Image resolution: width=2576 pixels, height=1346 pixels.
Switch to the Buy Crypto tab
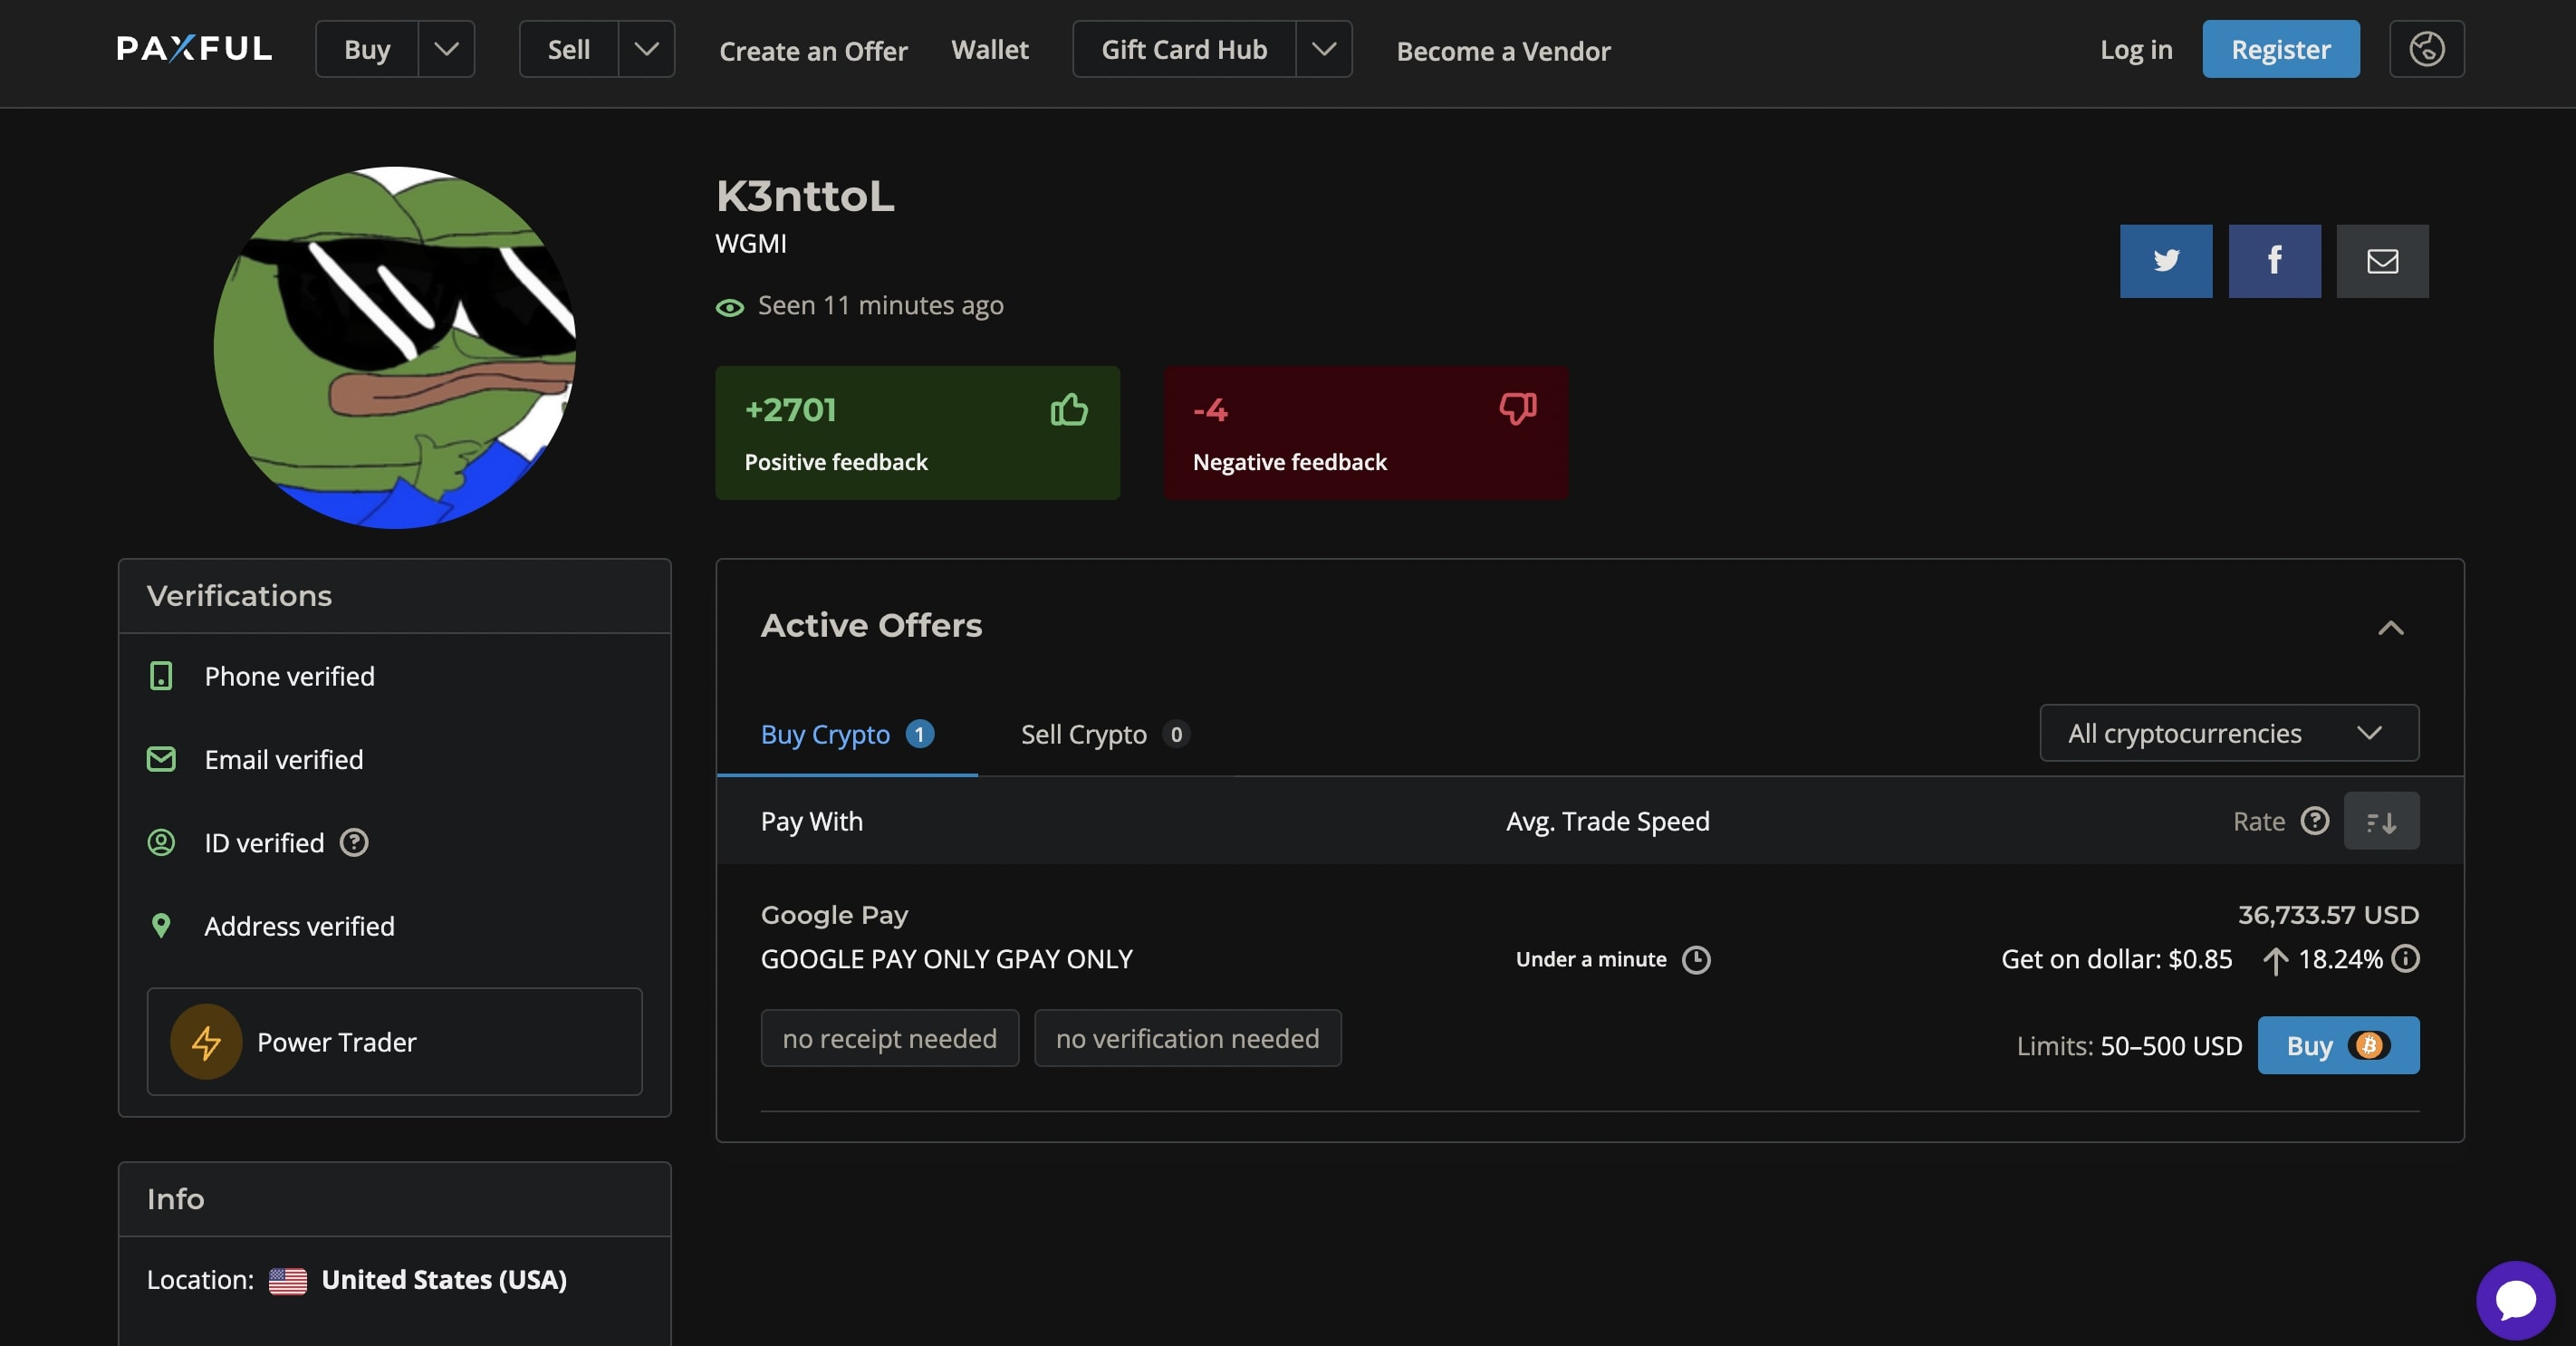pos(847,735)
